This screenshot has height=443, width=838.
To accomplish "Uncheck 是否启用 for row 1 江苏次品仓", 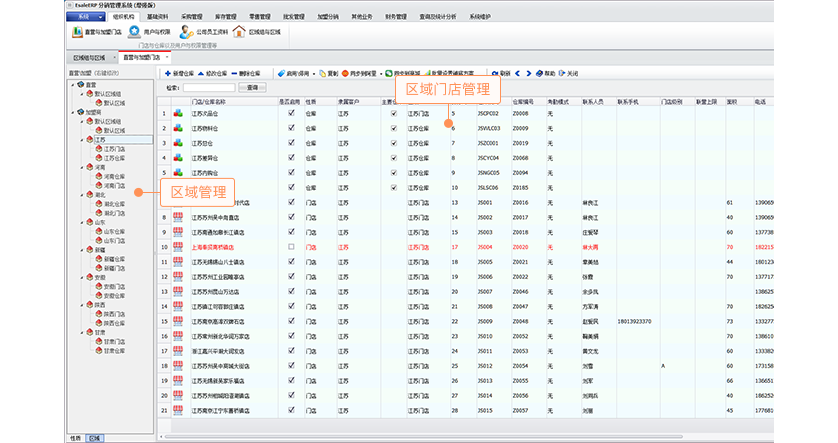I will pyautogui.click(x=291, y=114).
